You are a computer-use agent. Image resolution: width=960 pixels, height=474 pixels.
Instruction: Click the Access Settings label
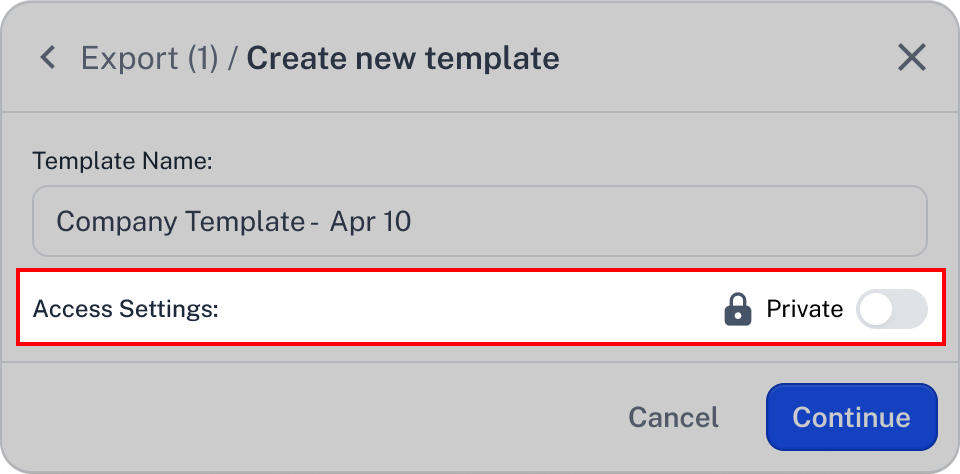pos(126,309)
